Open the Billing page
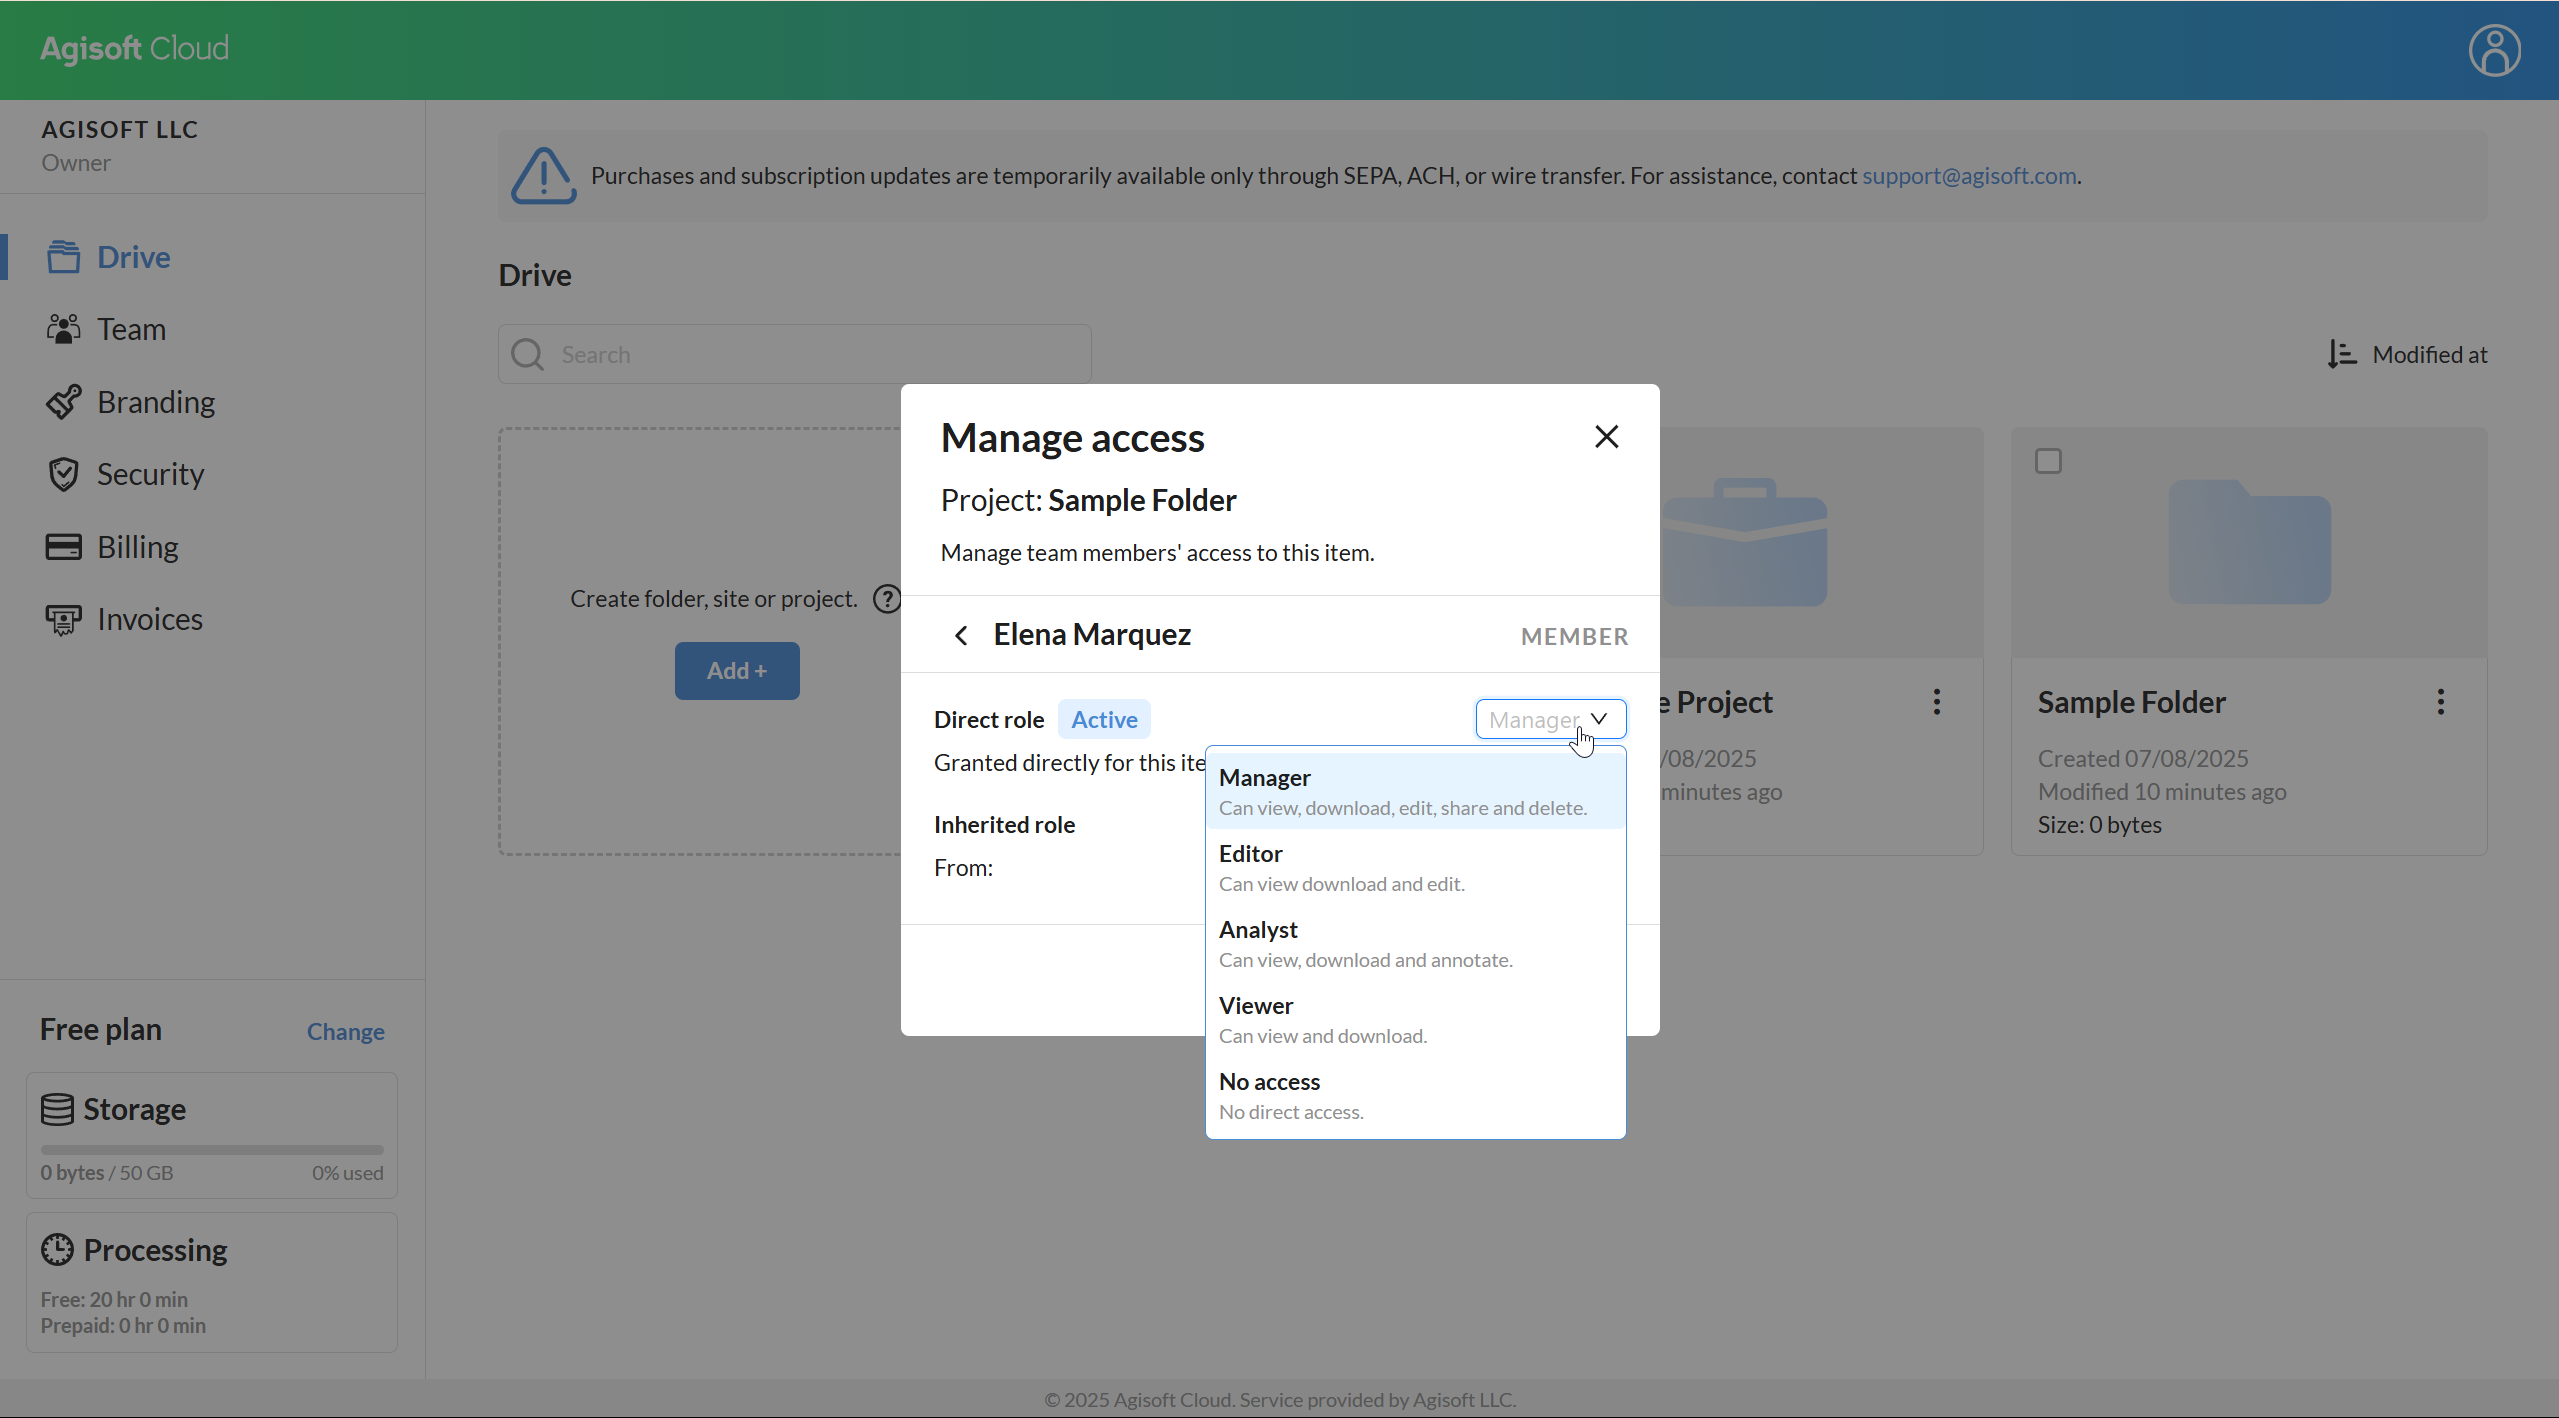 point(137,547)
